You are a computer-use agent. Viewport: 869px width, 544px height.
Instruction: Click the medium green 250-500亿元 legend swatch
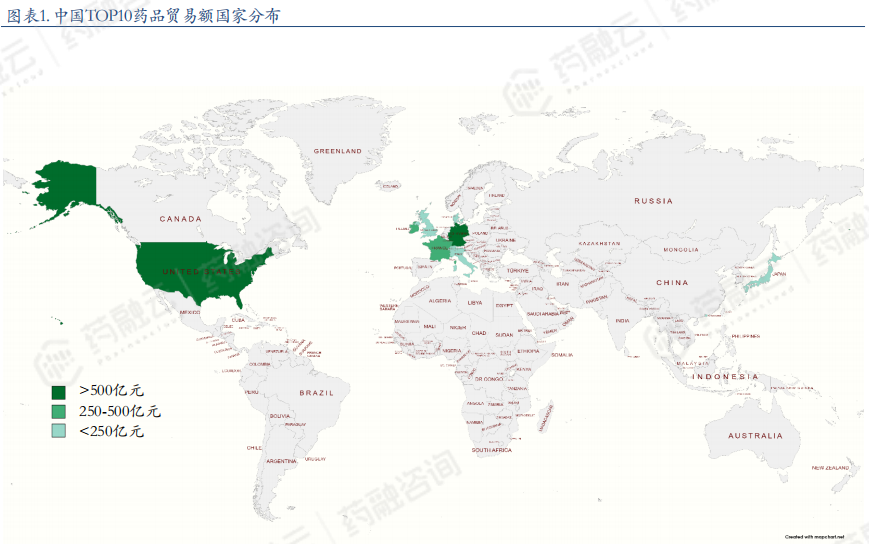coord(58,412)
